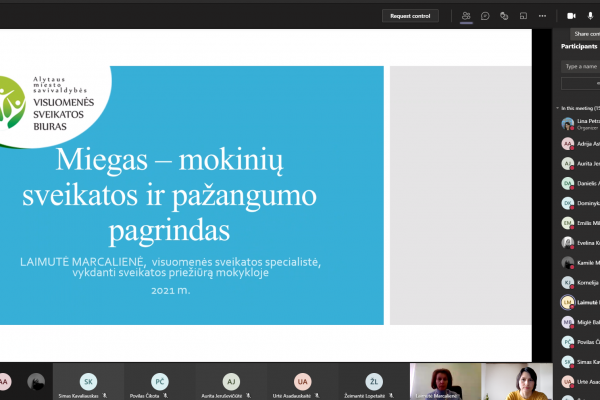The image size is (600, 400).
Task: Focus the Type a name search field
Action: tap(580, 67)
